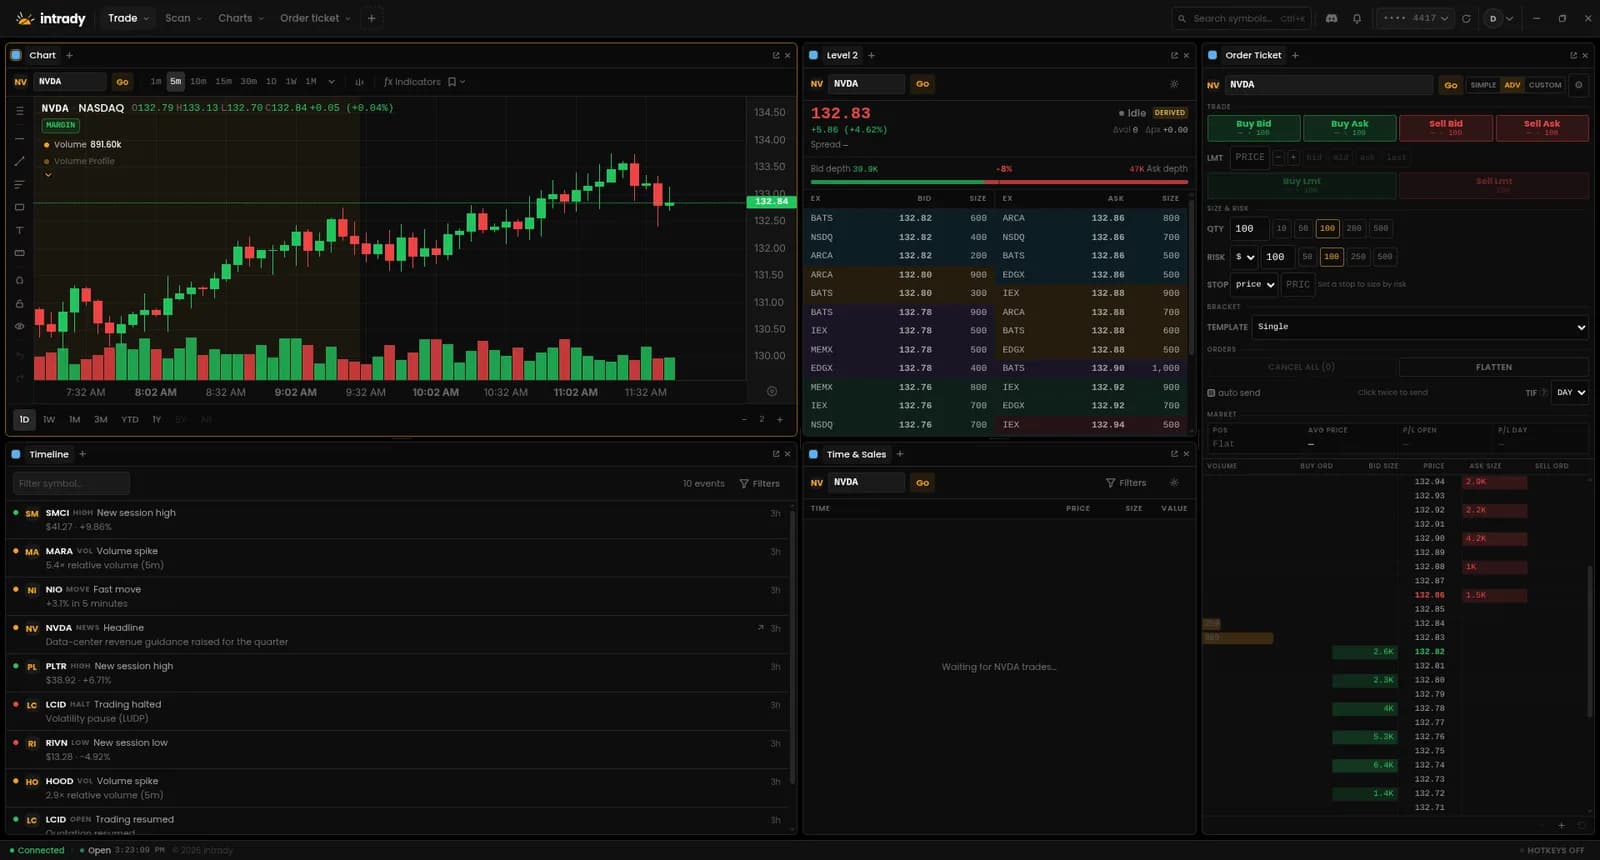Select quantity preset 200
The height and width of the screenshot is (860, 1600).
1354,228
